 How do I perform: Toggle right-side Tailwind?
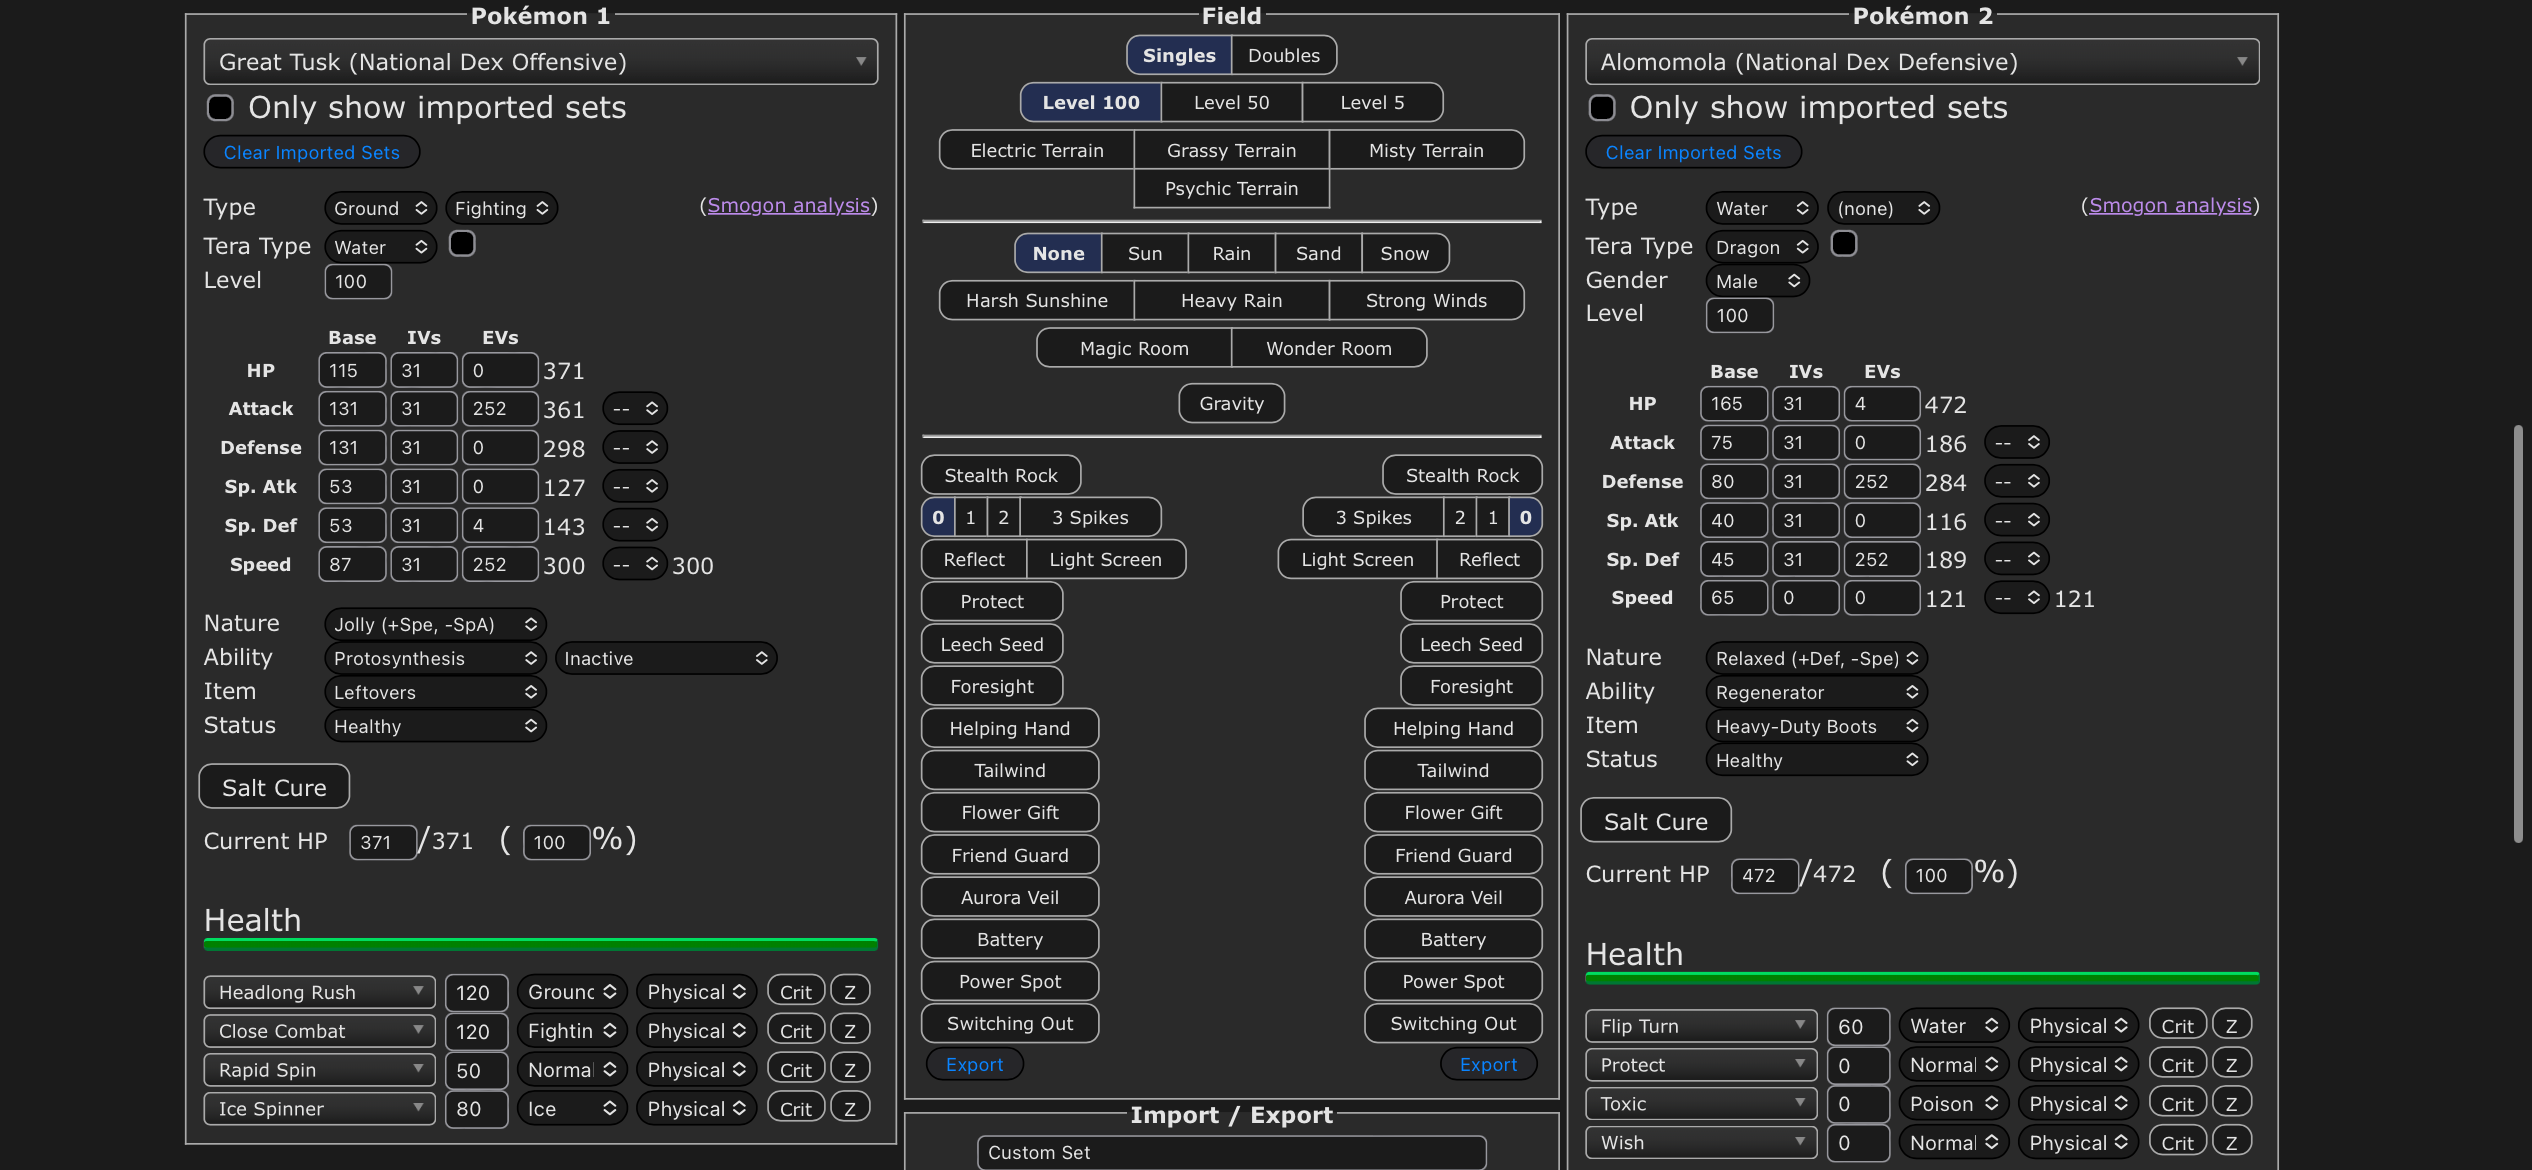coord(1453,770)
